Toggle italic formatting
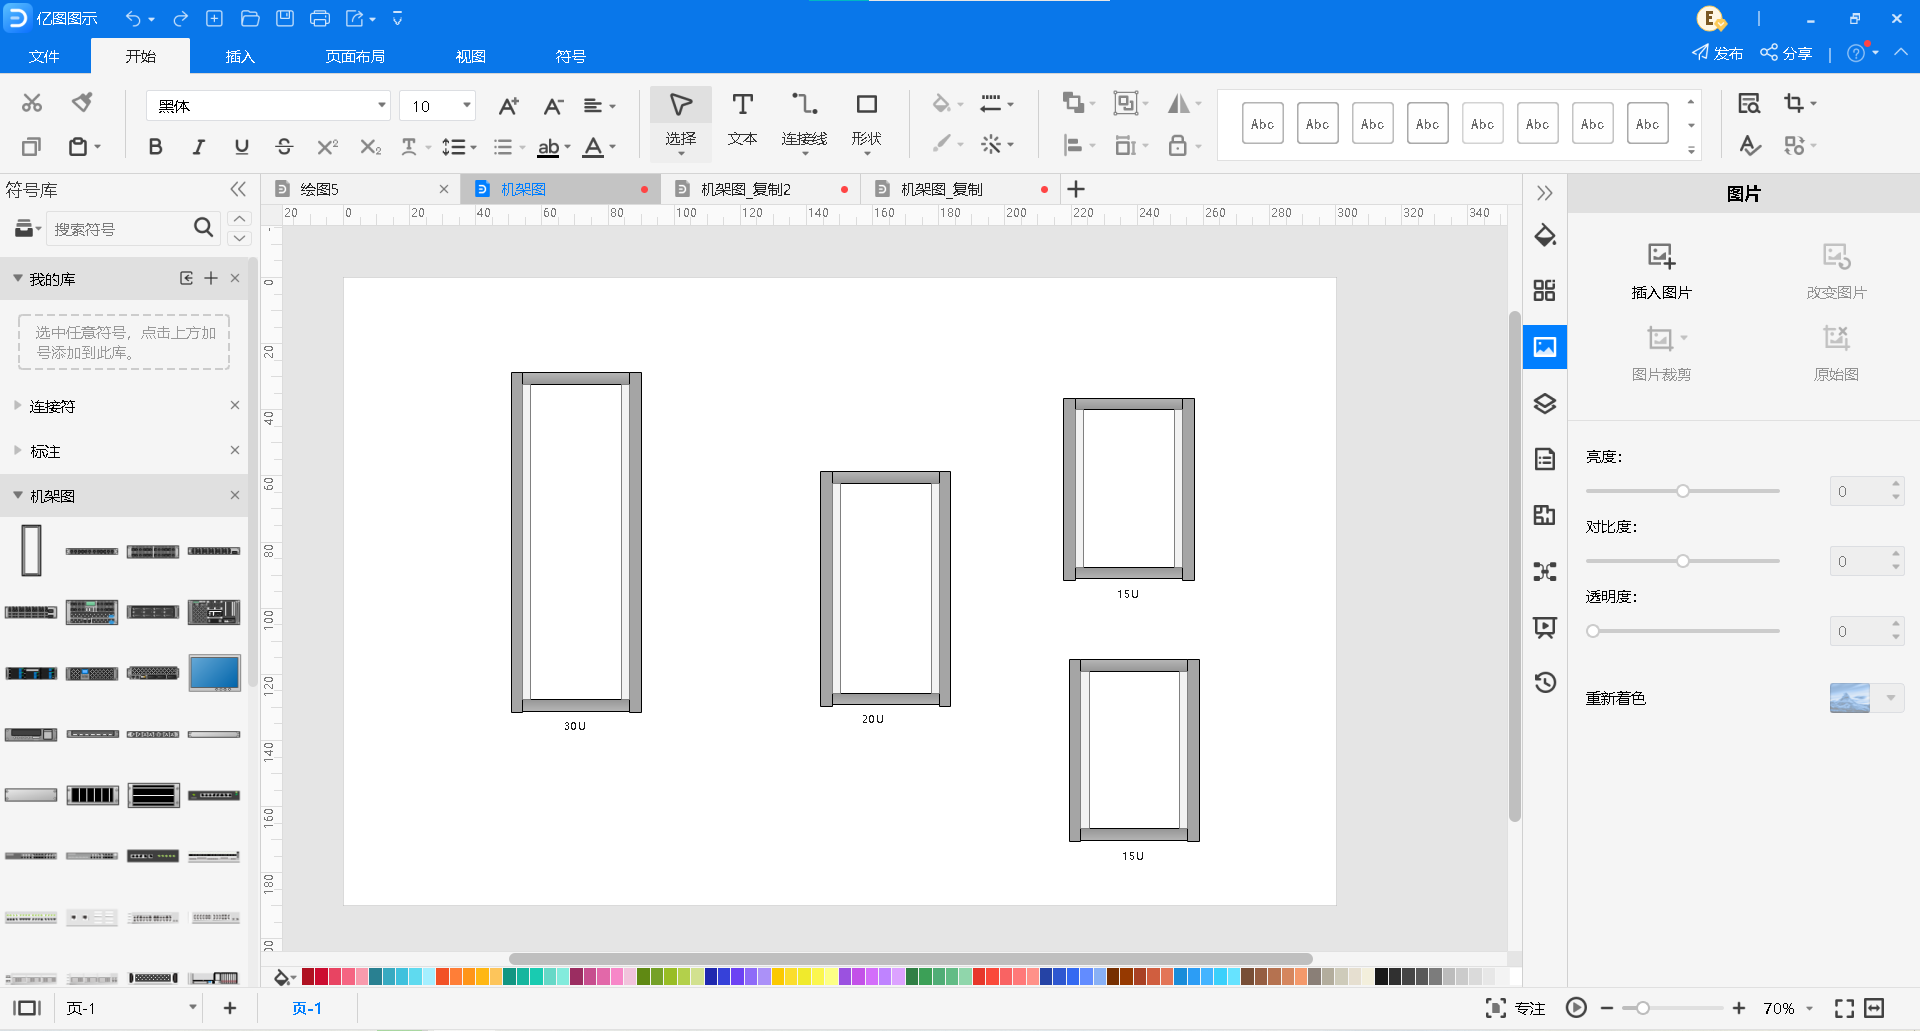The image size is (1920, 1031). tap(198, 147)
